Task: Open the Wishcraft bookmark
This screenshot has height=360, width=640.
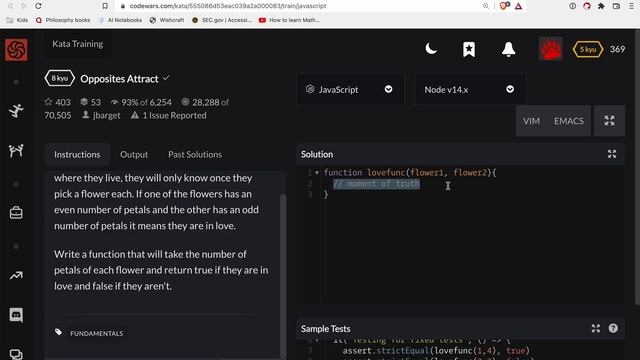Action: click(x=167, y=20)
